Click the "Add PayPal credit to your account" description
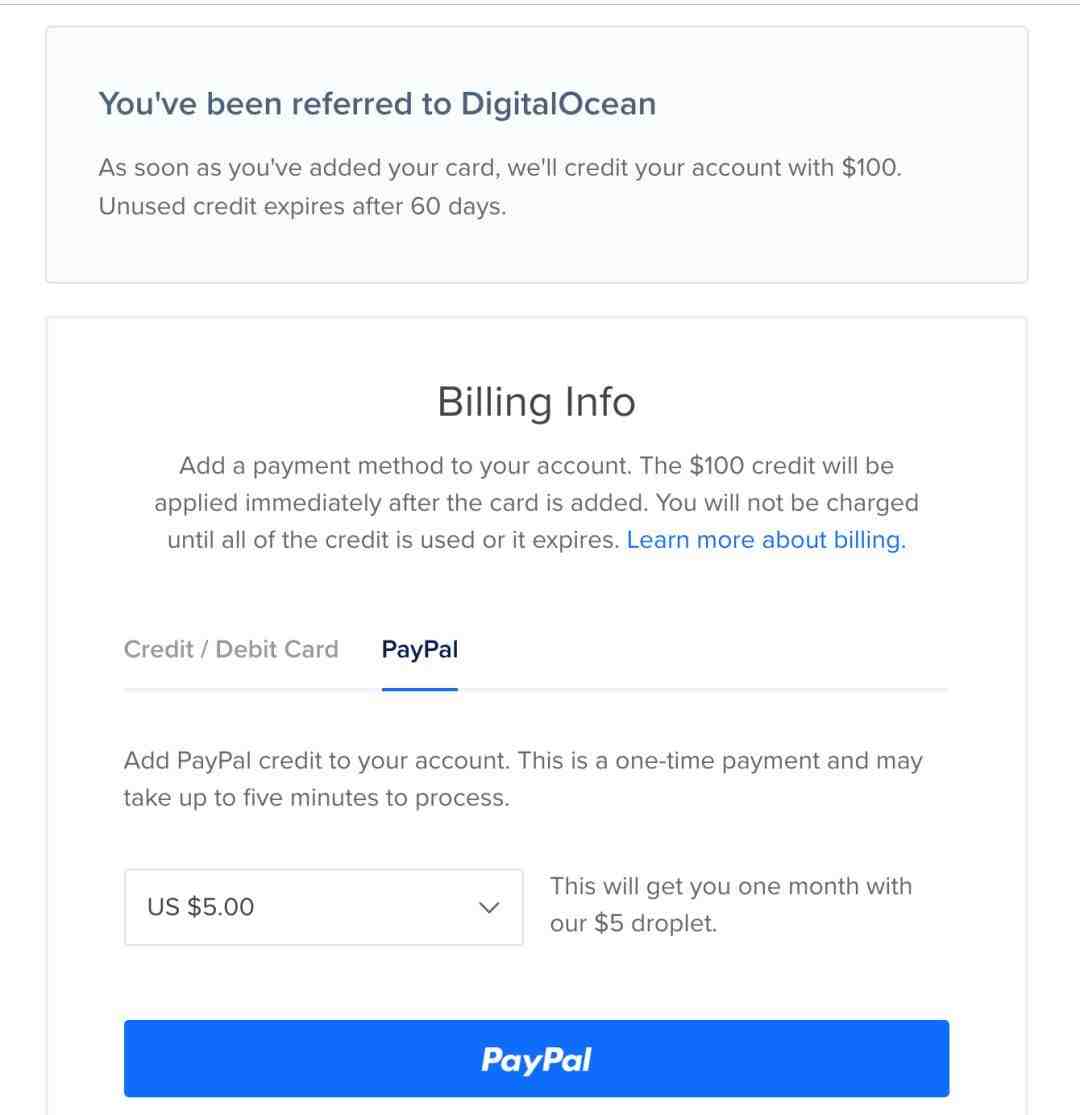This screenshot has width=1080, height=1115. pyautogui.click(x=522, y=761)
